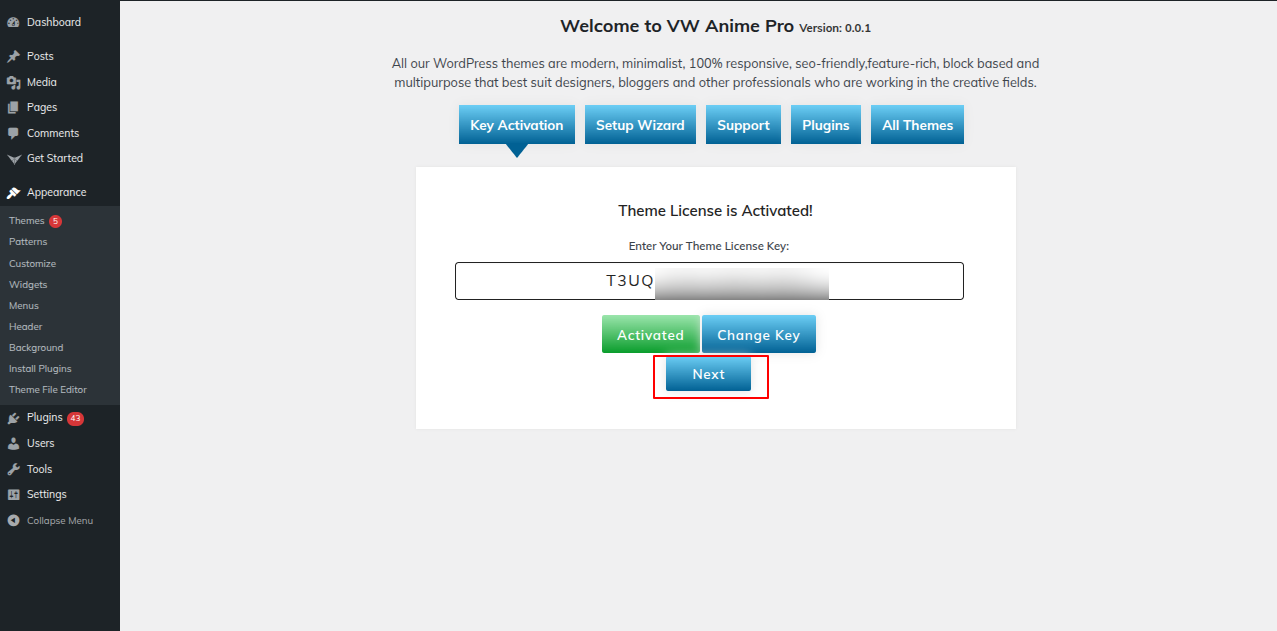Click the Dashboard gauge icon

pos(13,22)
